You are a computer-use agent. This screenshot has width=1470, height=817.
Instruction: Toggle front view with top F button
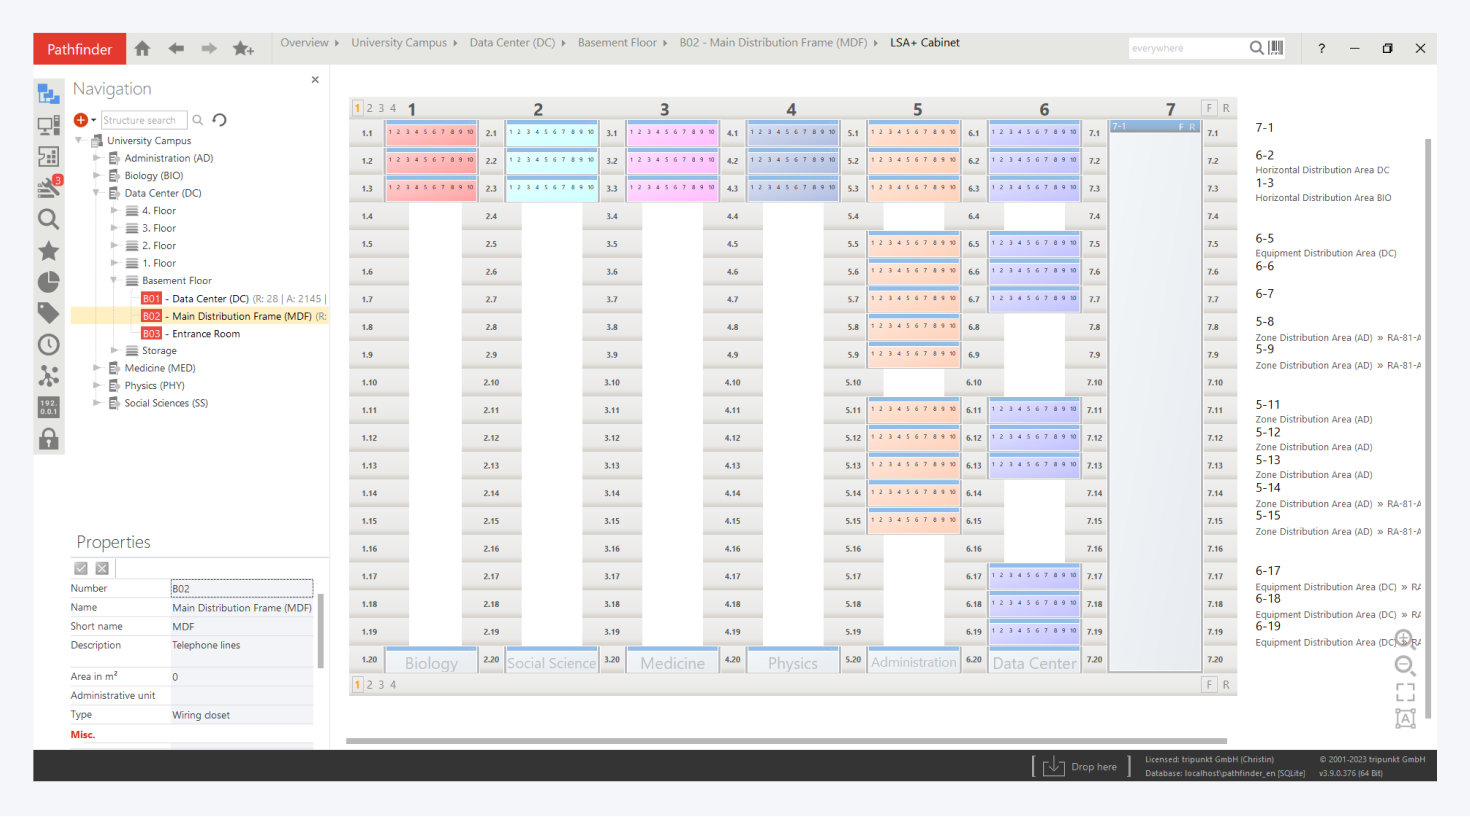pos(1209,108)
